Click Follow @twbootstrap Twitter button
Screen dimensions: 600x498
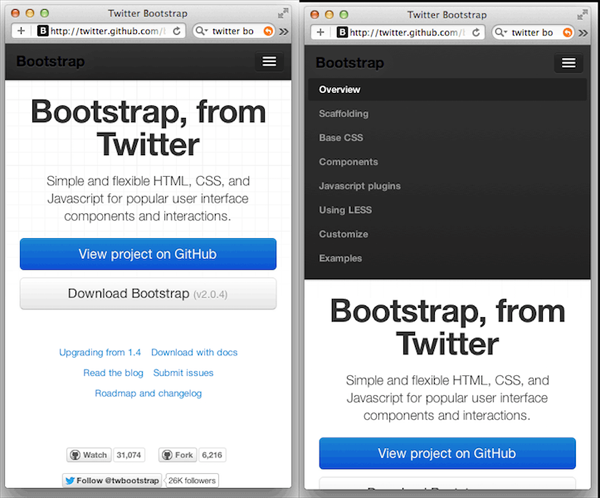tap(112, 481)
